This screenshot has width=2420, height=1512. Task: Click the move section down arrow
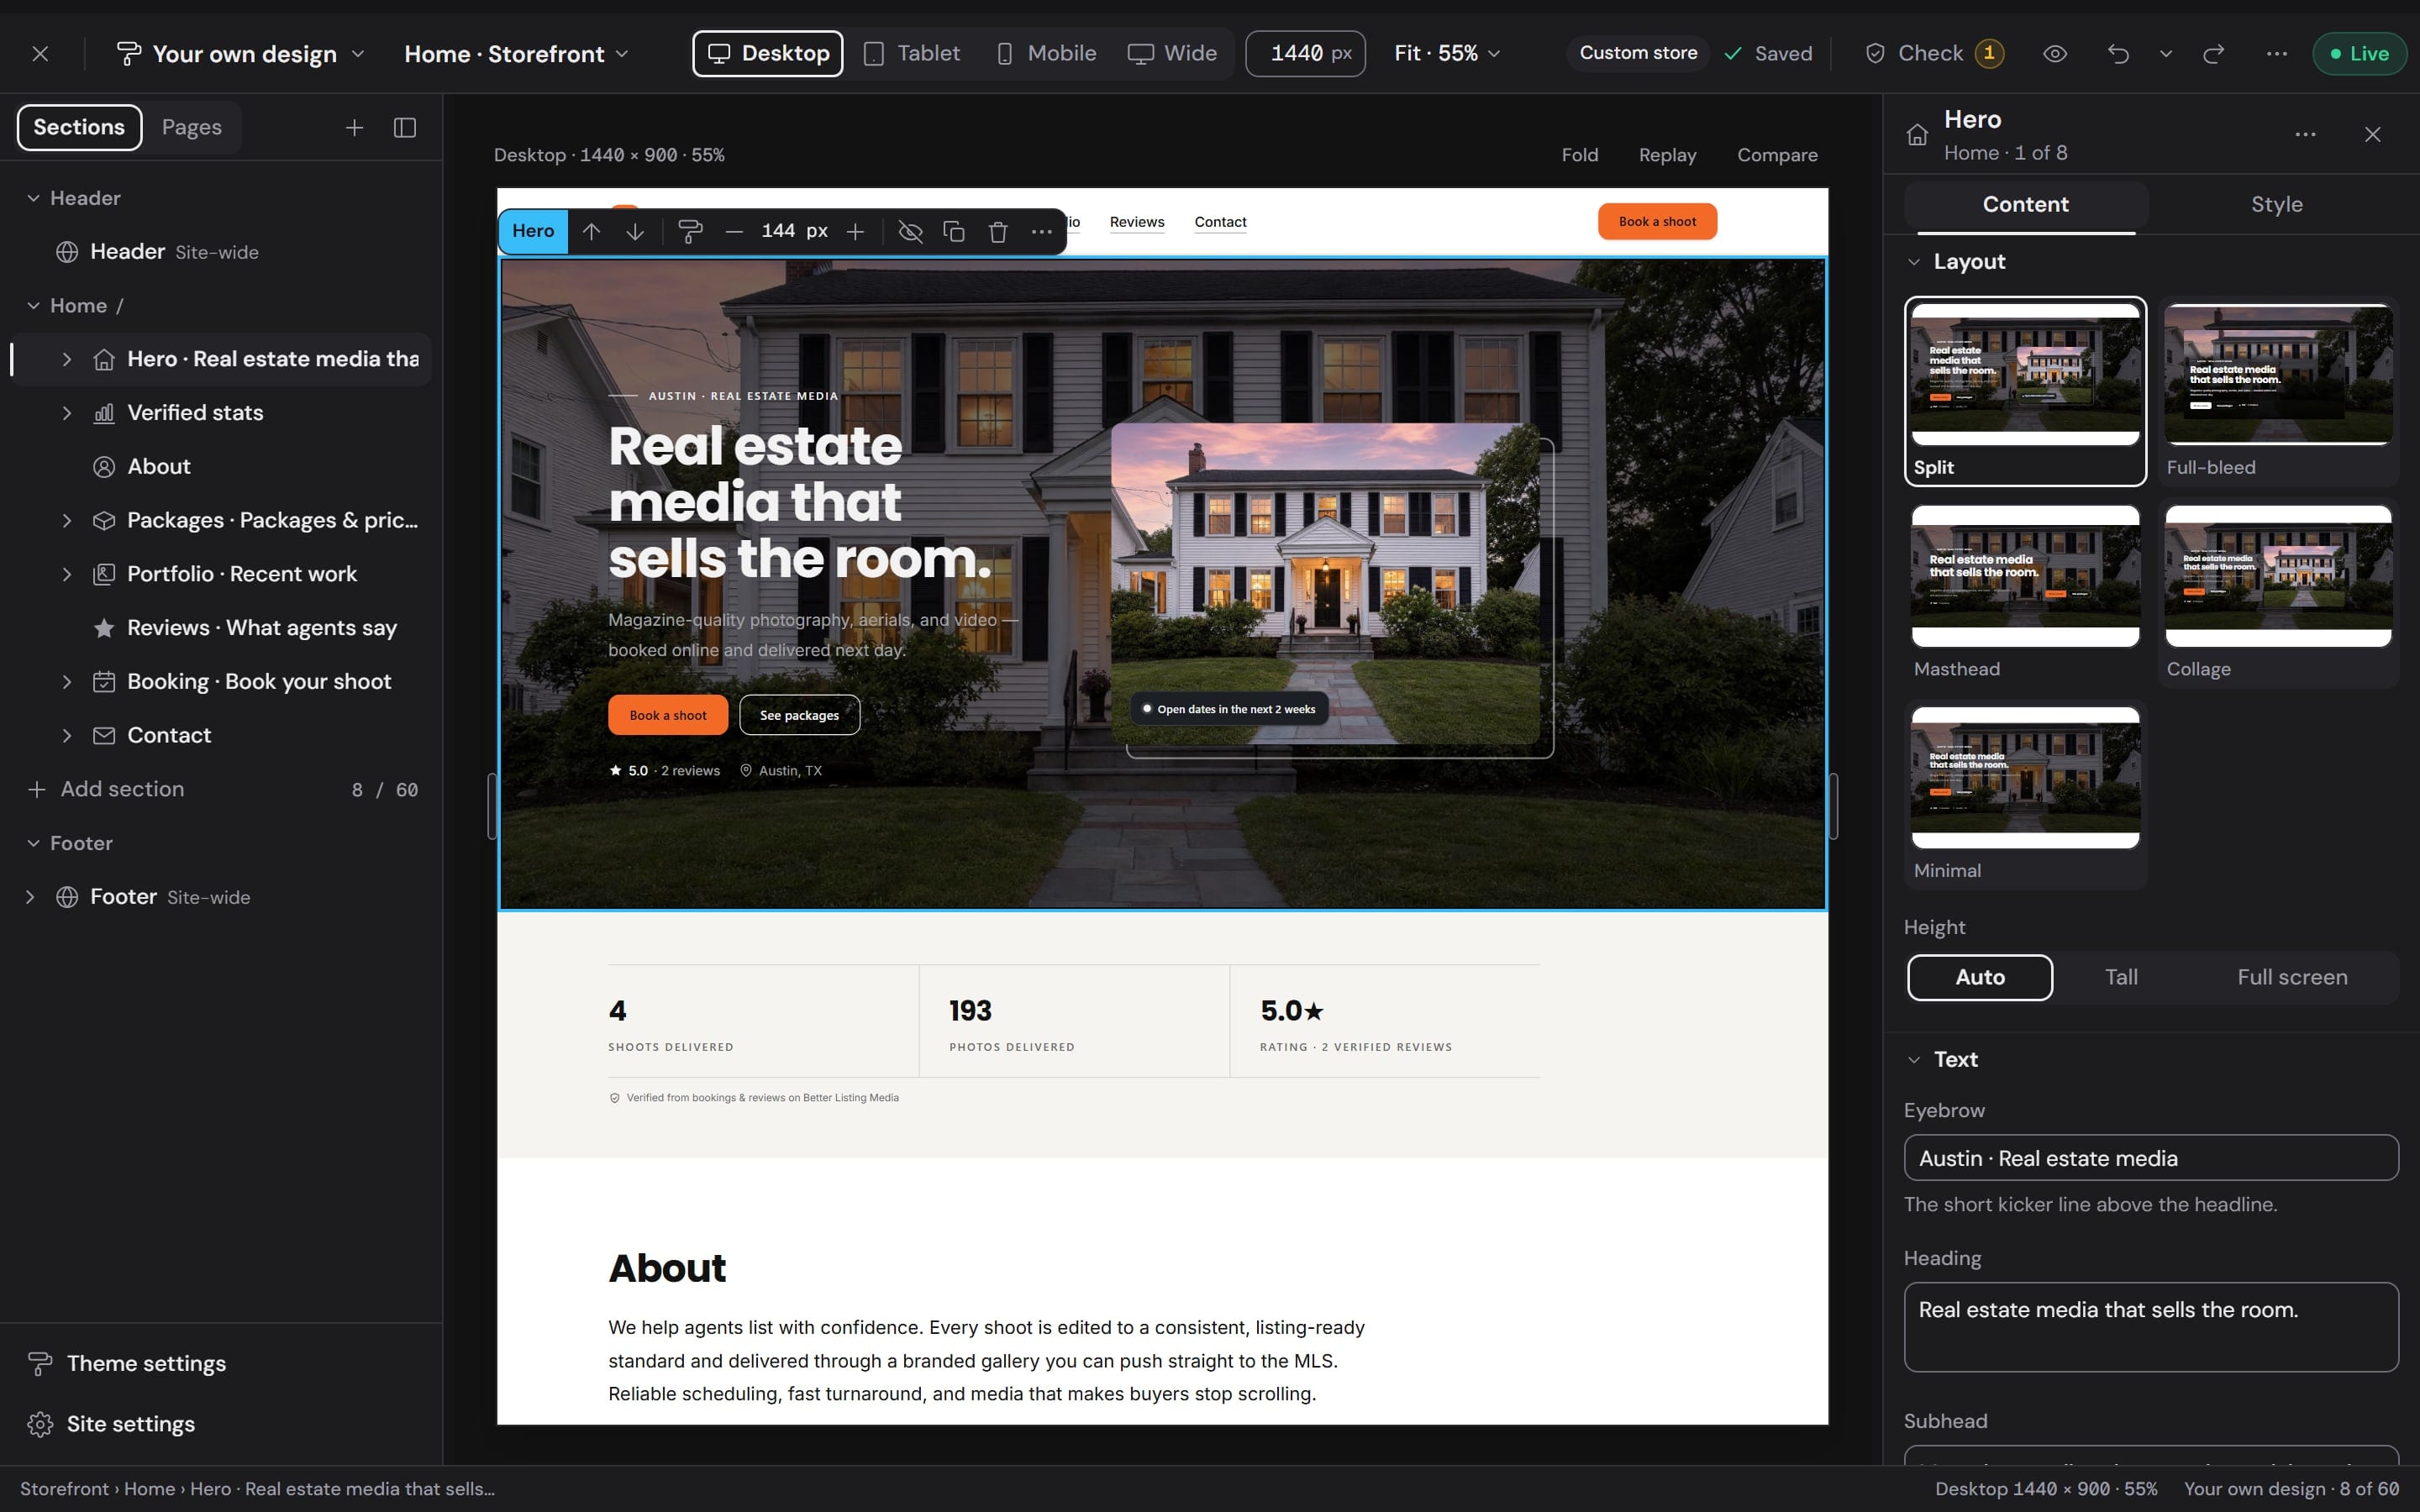tap(635, 231)
